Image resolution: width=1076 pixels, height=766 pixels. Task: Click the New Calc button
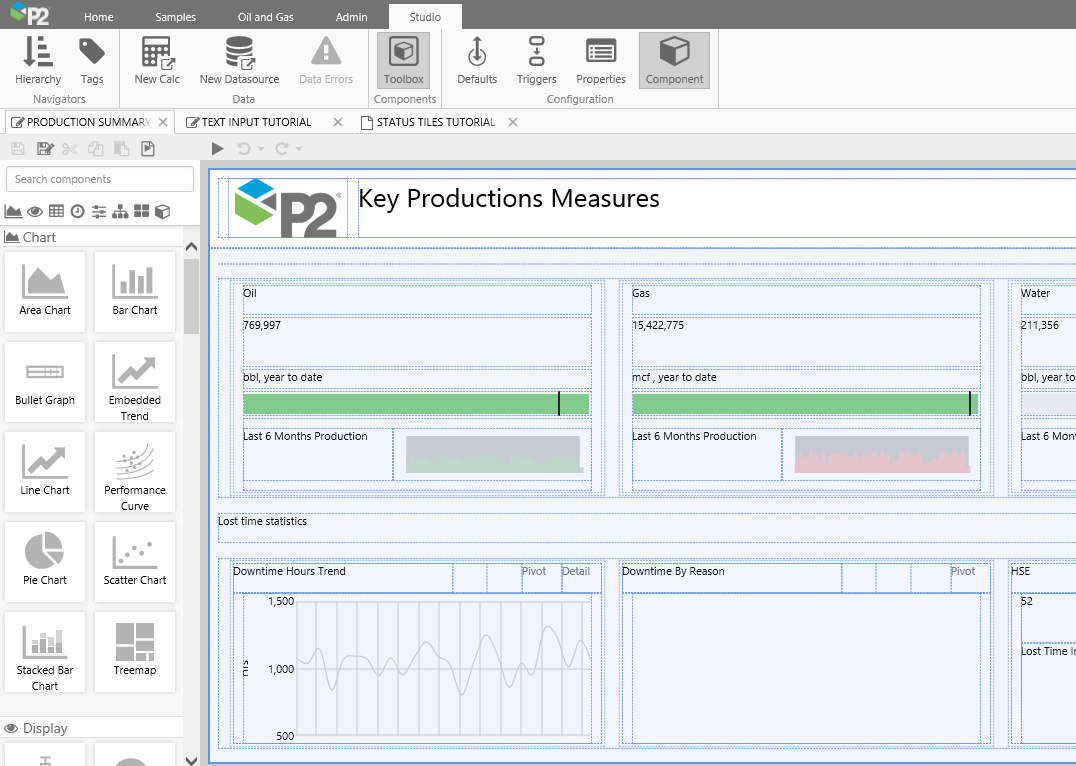(157, 60)
